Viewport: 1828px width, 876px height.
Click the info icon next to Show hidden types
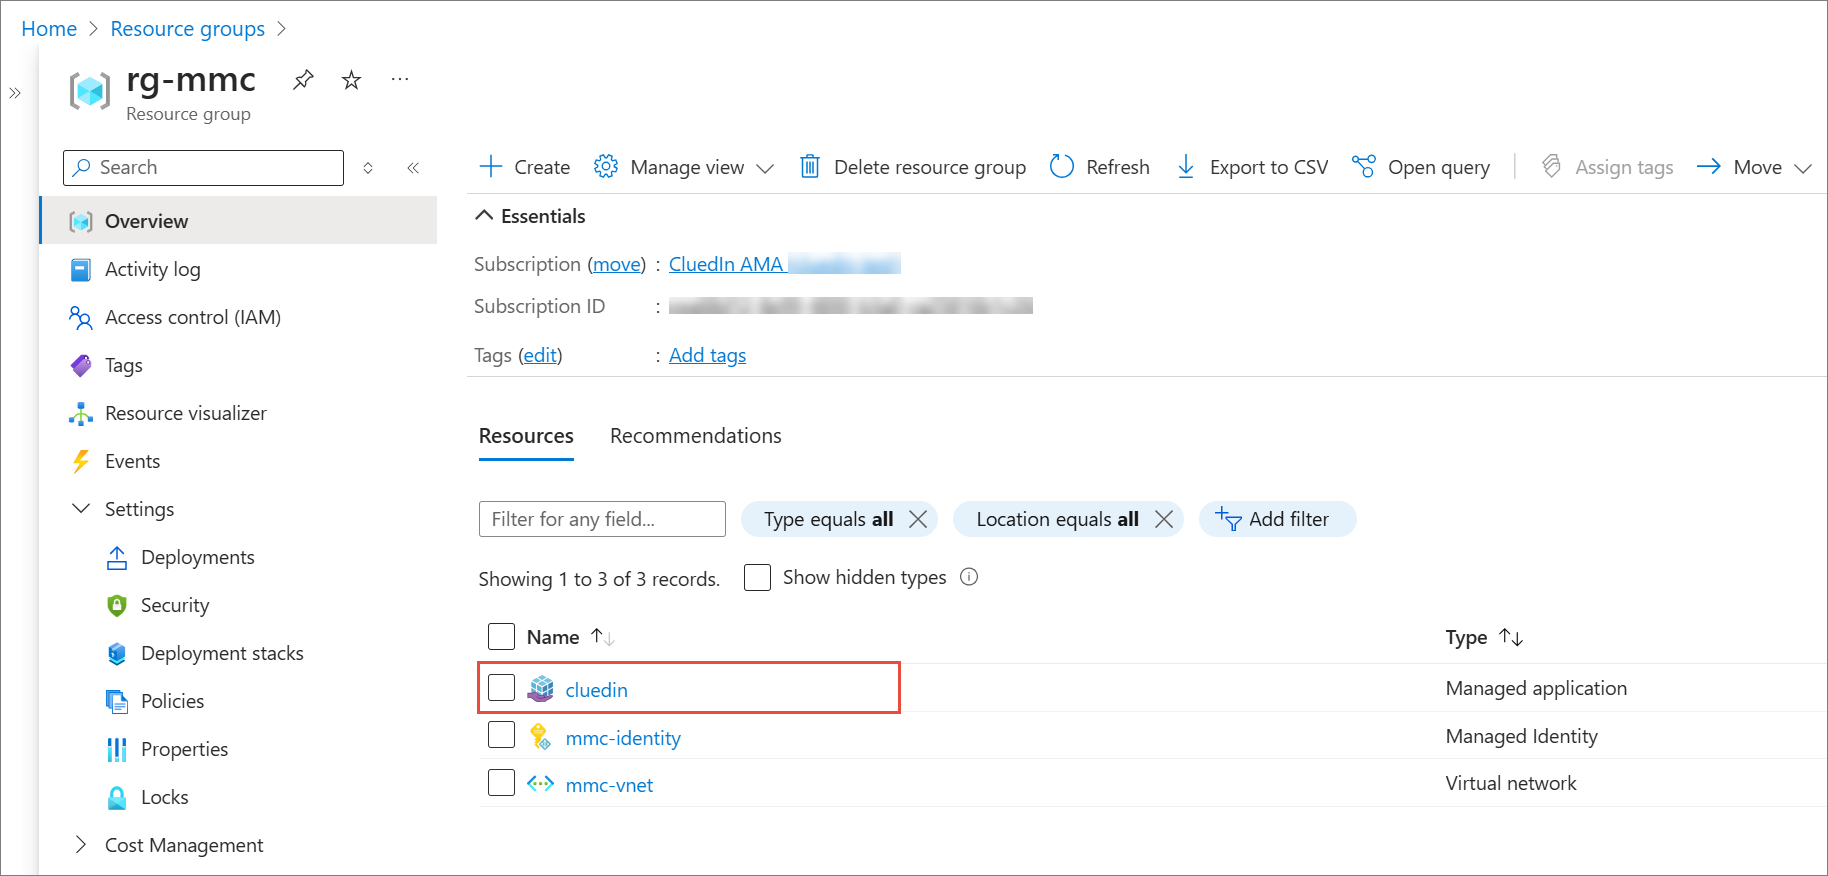coord(969,576)
